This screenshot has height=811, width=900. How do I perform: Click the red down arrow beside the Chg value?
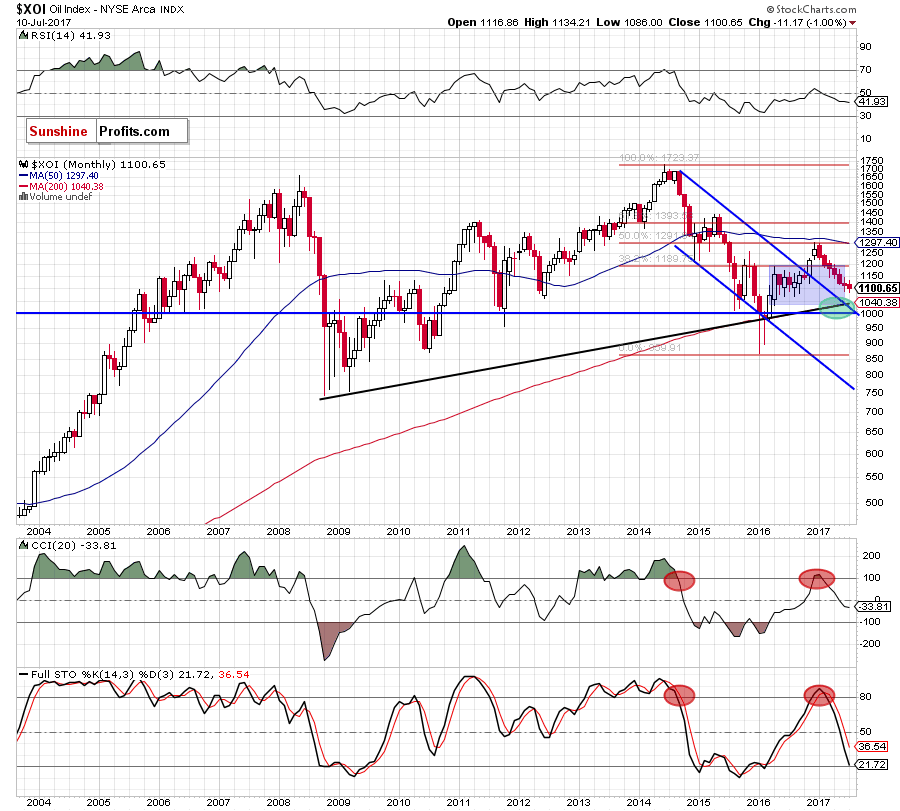tap(852, 23)
